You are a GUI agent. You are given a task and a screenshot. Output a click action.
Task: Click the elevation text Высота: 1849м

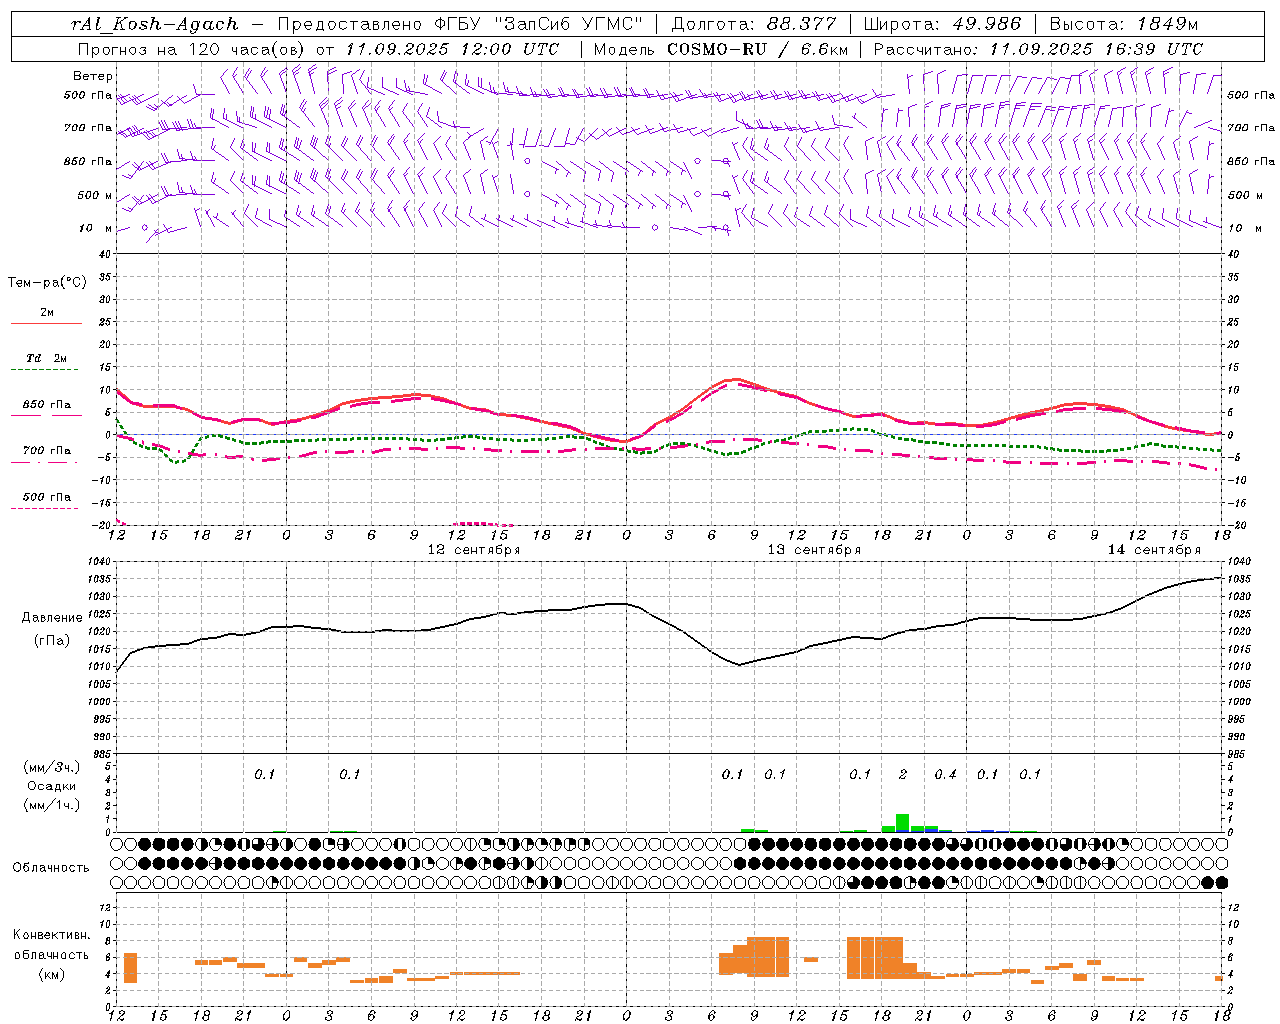coord(1124,24)
